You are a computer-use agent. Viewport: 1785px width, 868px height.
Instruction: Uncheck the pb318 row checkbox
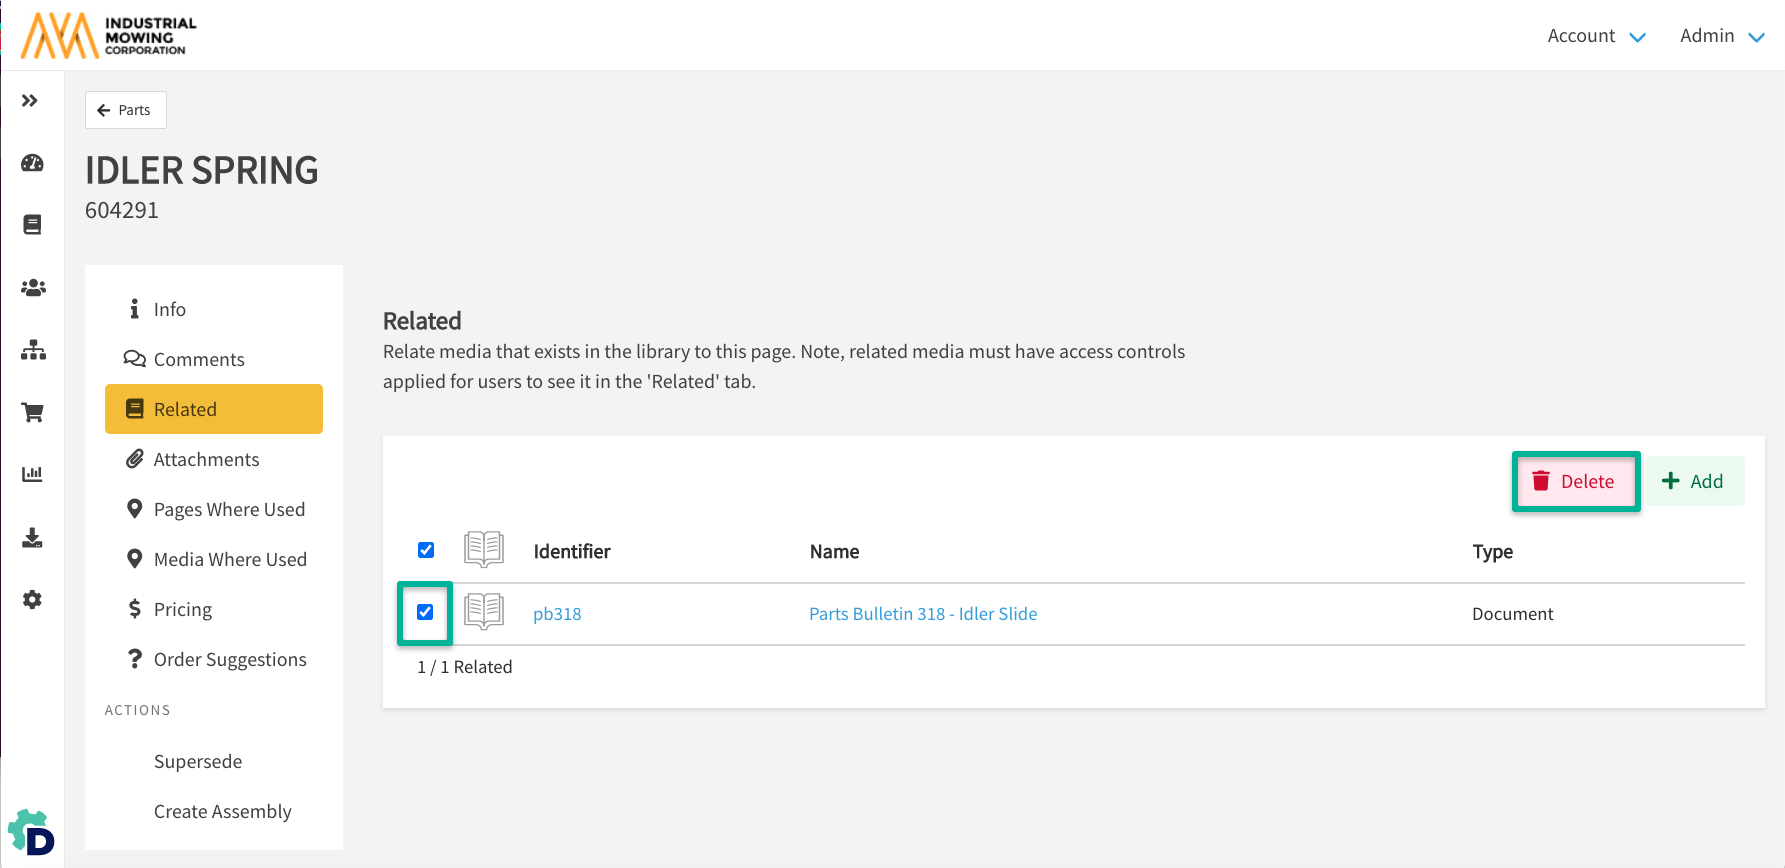click(x=425, y=612)
